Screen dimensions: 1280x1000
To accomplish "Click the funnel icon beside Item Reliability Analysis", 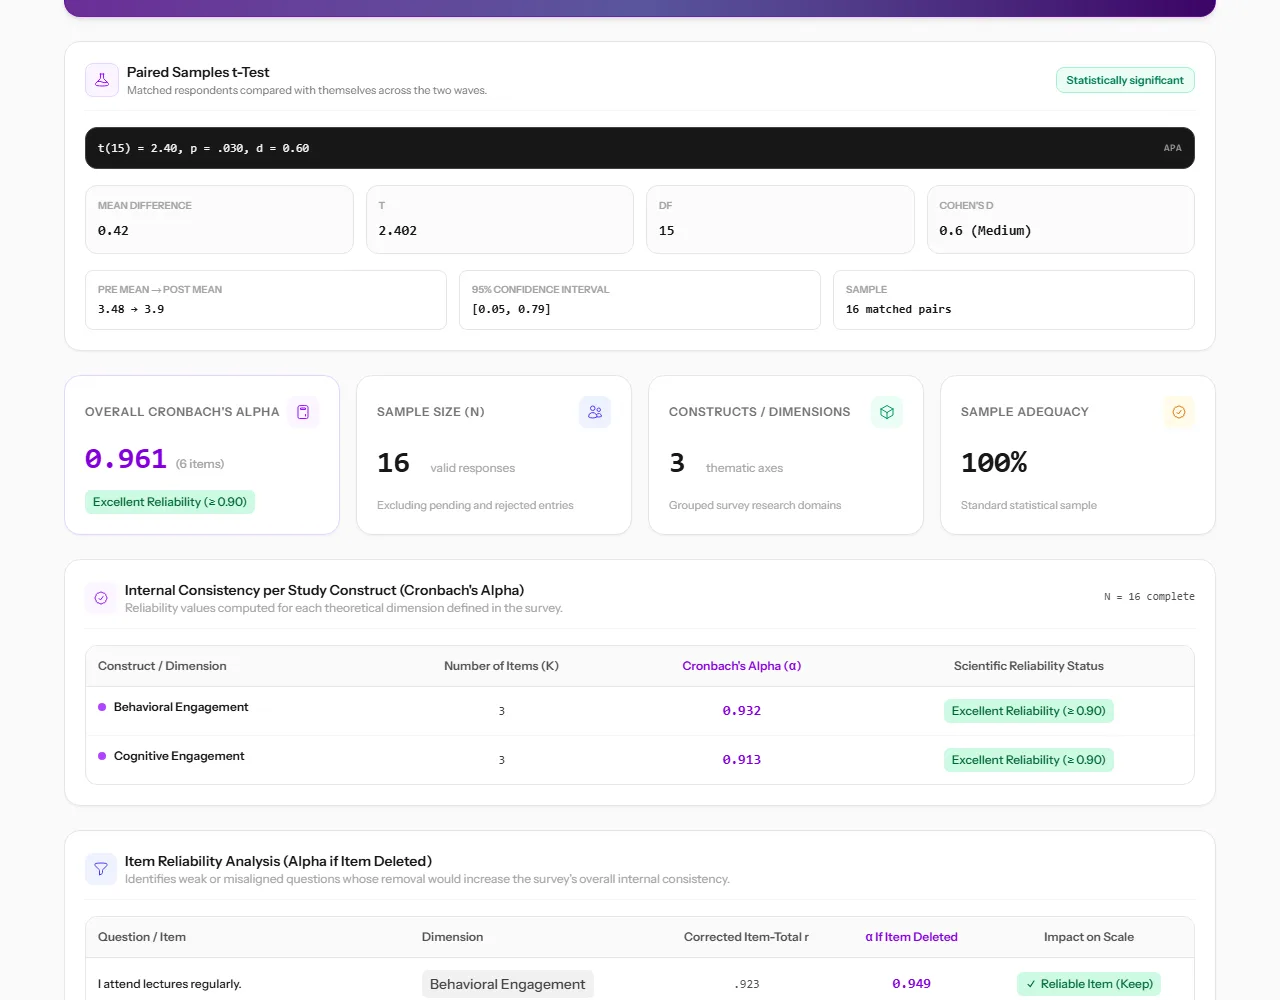I will pyautogui.click(x=101, y=869).
